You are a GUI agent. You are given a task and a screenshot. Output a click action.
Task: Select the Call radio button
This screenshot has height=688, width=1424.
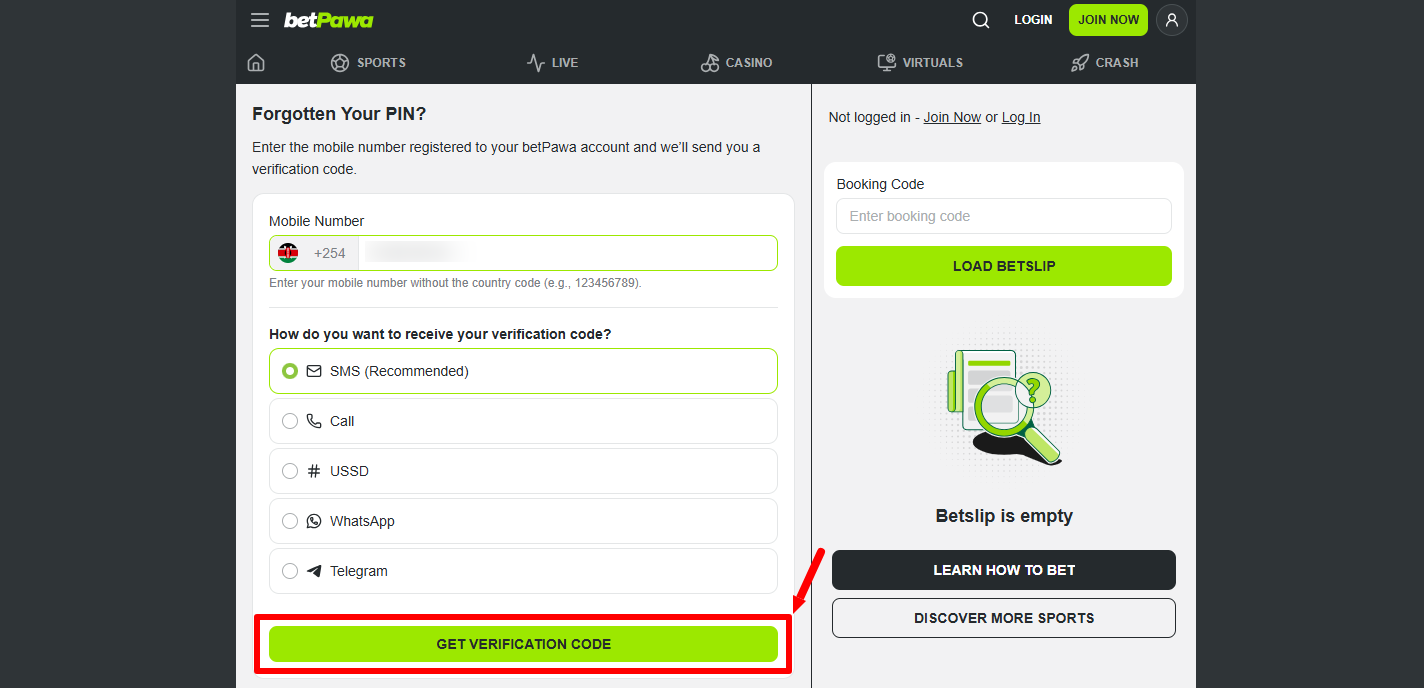click(290, 421)
